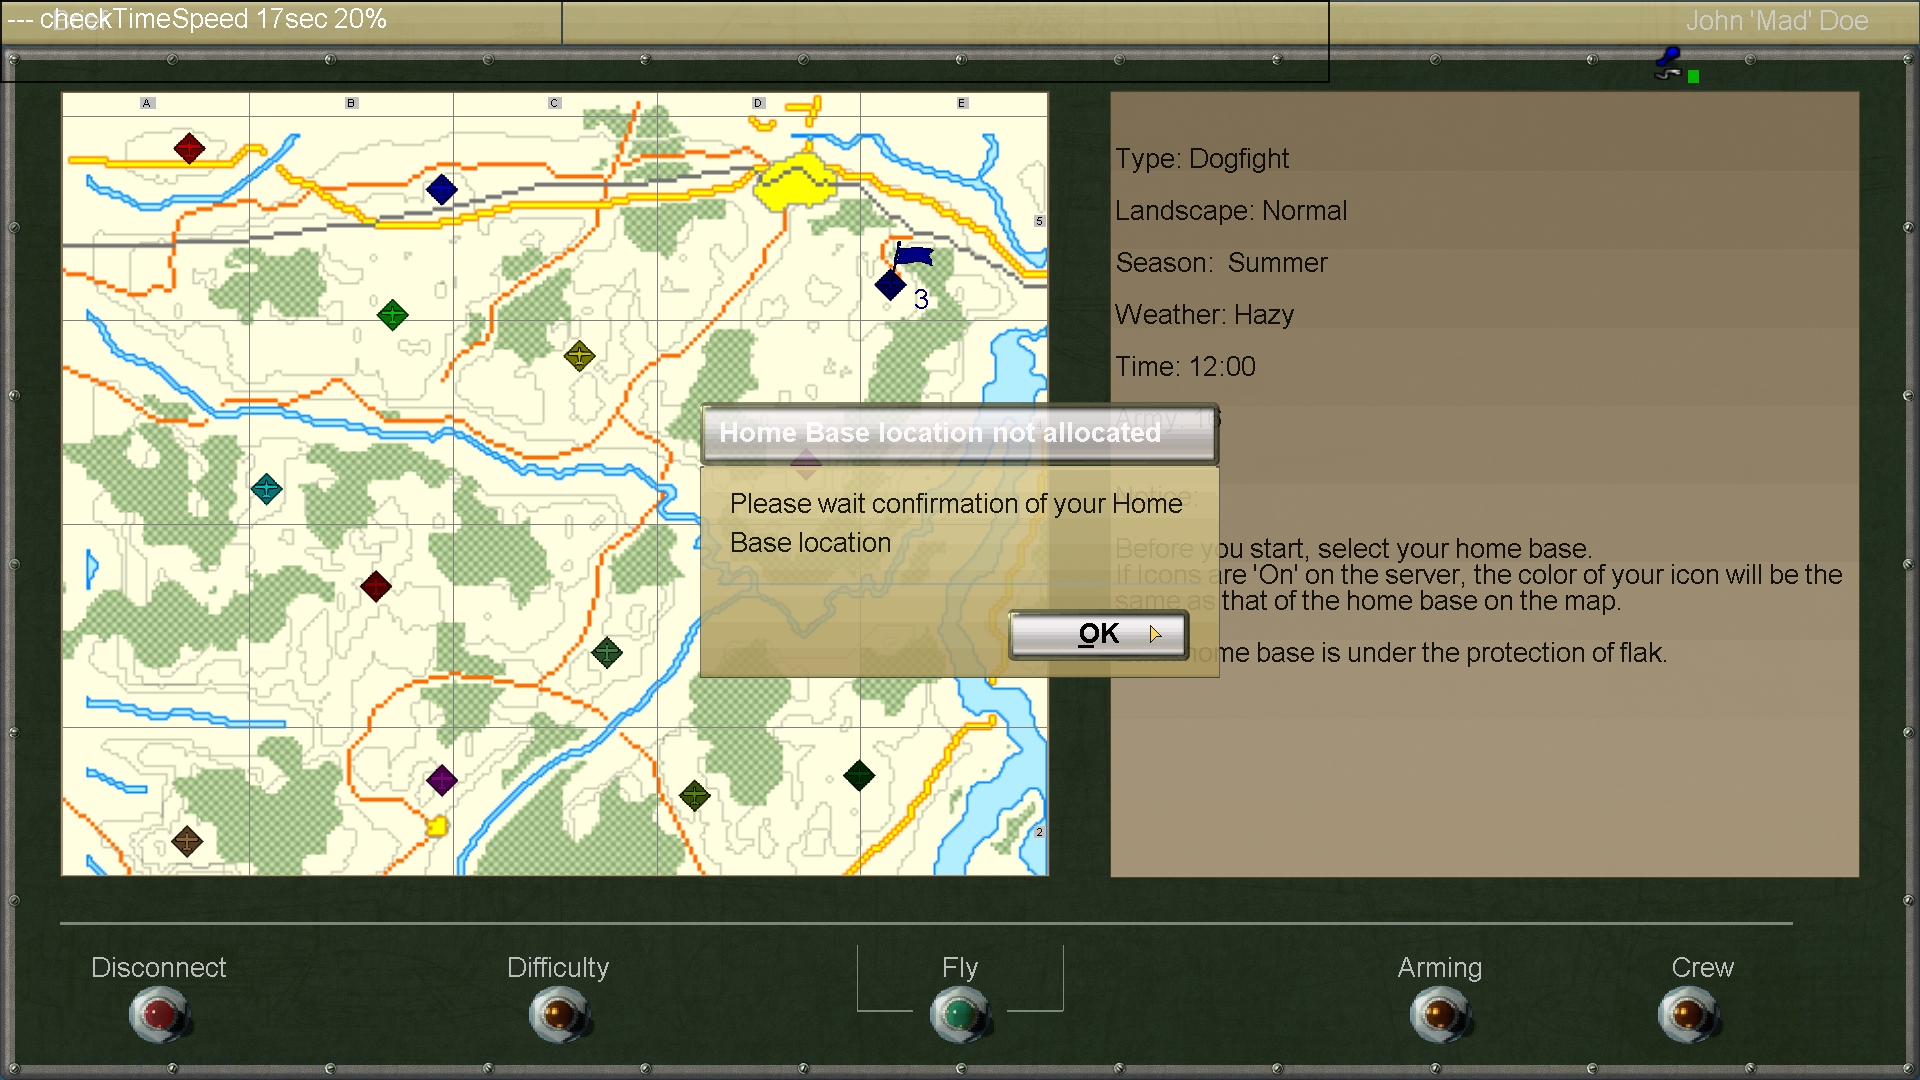Click the dark green diamond base bottom-right

pos(859,775)
